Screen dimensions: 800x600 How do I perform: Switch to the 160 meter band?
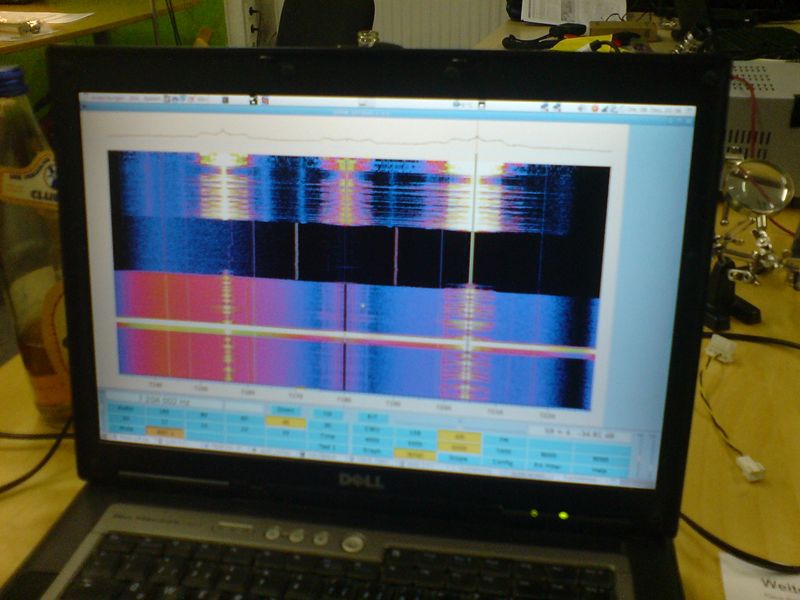click(163, 411)
